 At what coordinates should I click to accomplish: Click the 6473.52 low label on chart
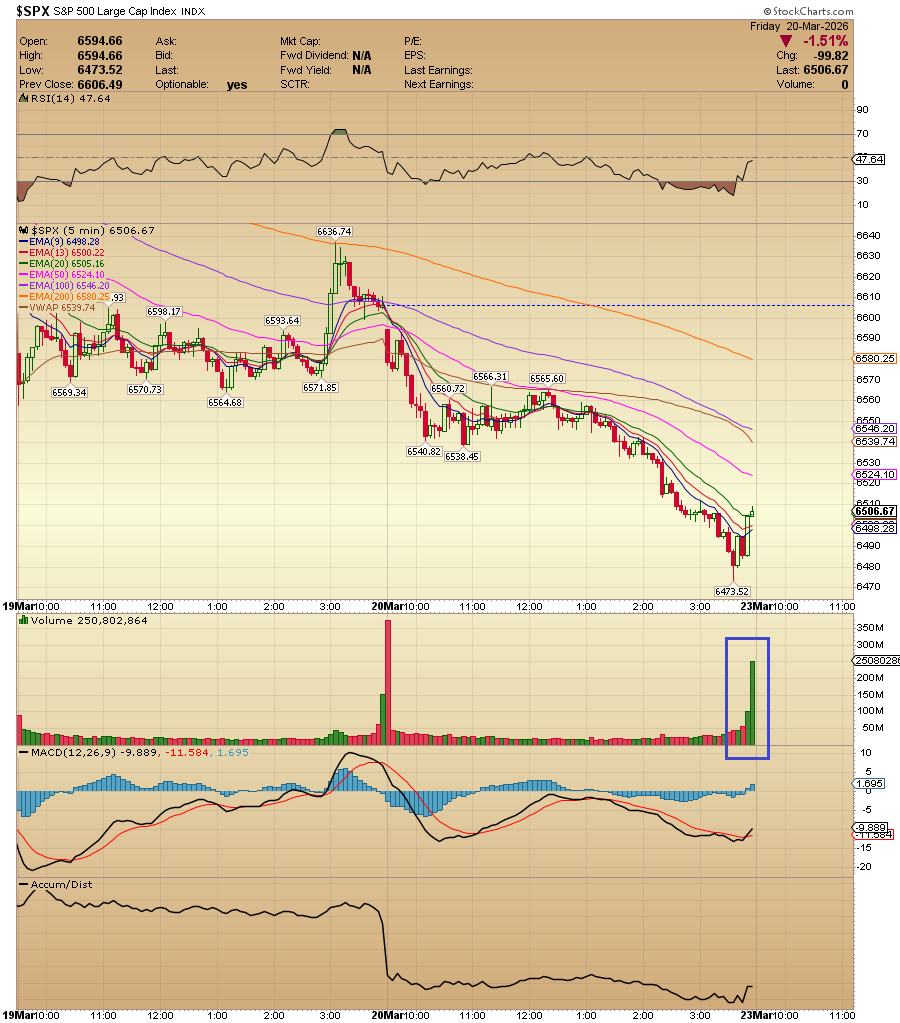(x=732, y=591)
